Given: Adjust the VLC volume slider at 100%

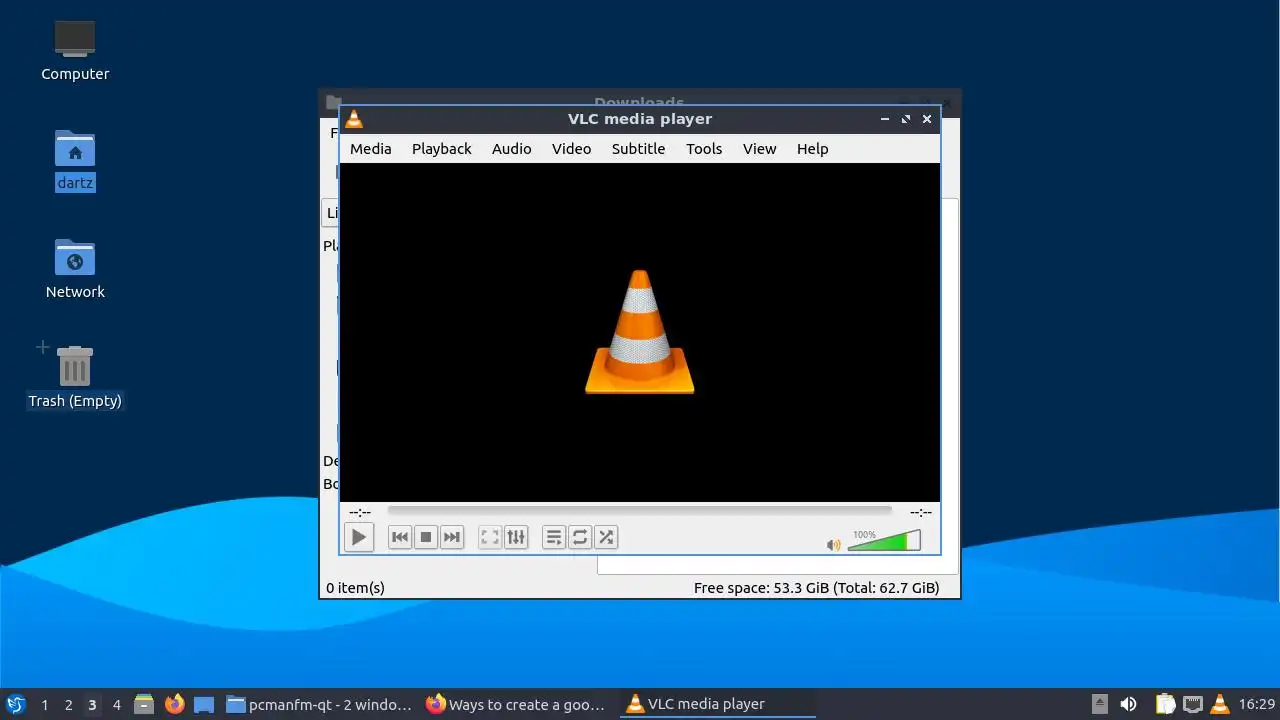Looking at the screenshot, I should click(x=884, y=541).
